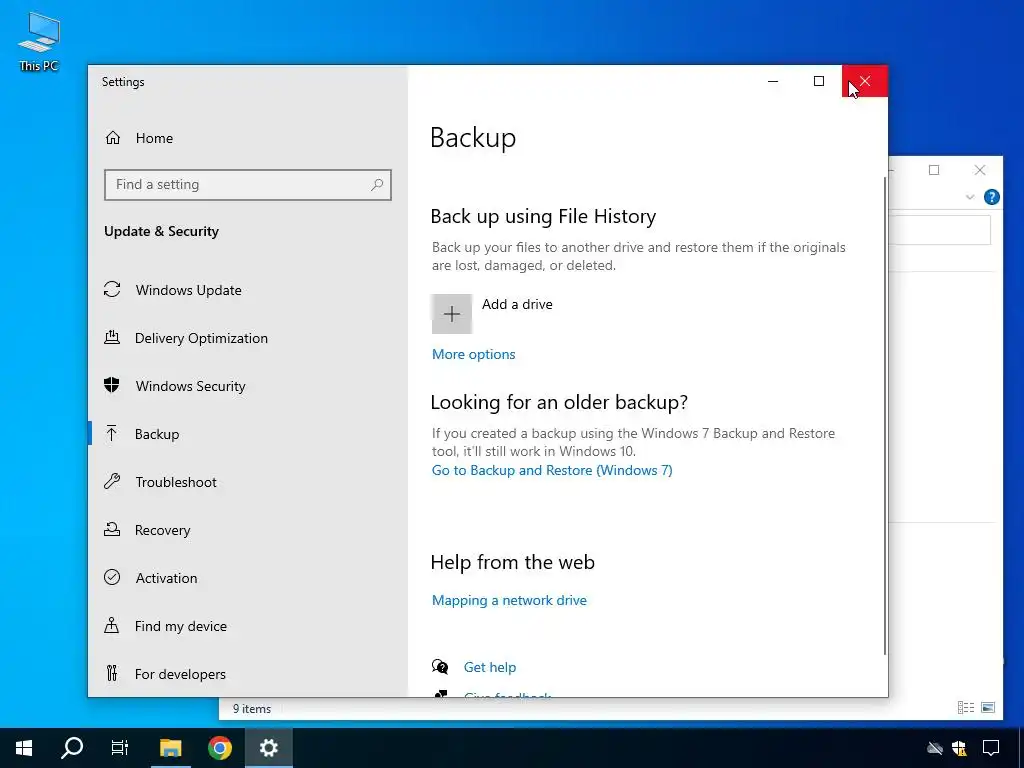Screen dimensions: 1024x768
Task: Close the File Explorer window behind Settings
Action: (980, 170)
